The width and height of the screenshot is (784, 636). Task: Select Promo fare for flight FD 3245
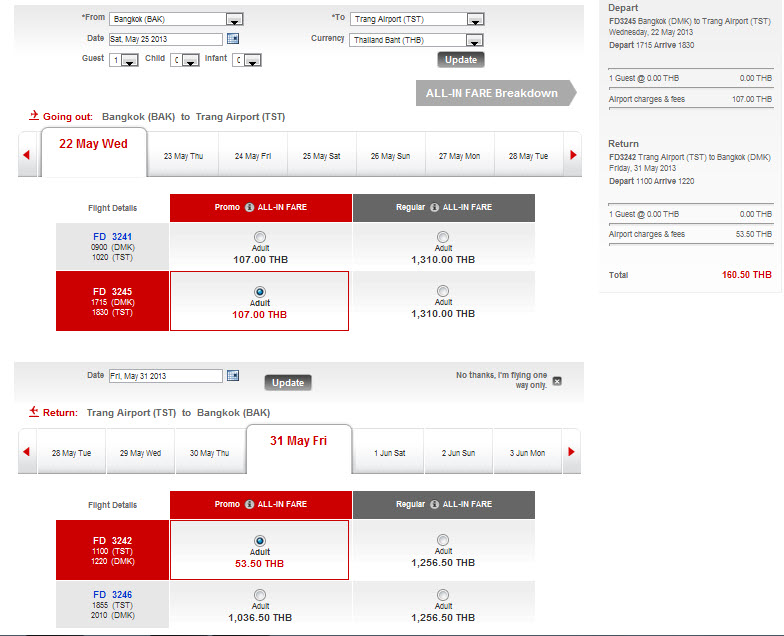pyautogui.click(x=260, y=292)
